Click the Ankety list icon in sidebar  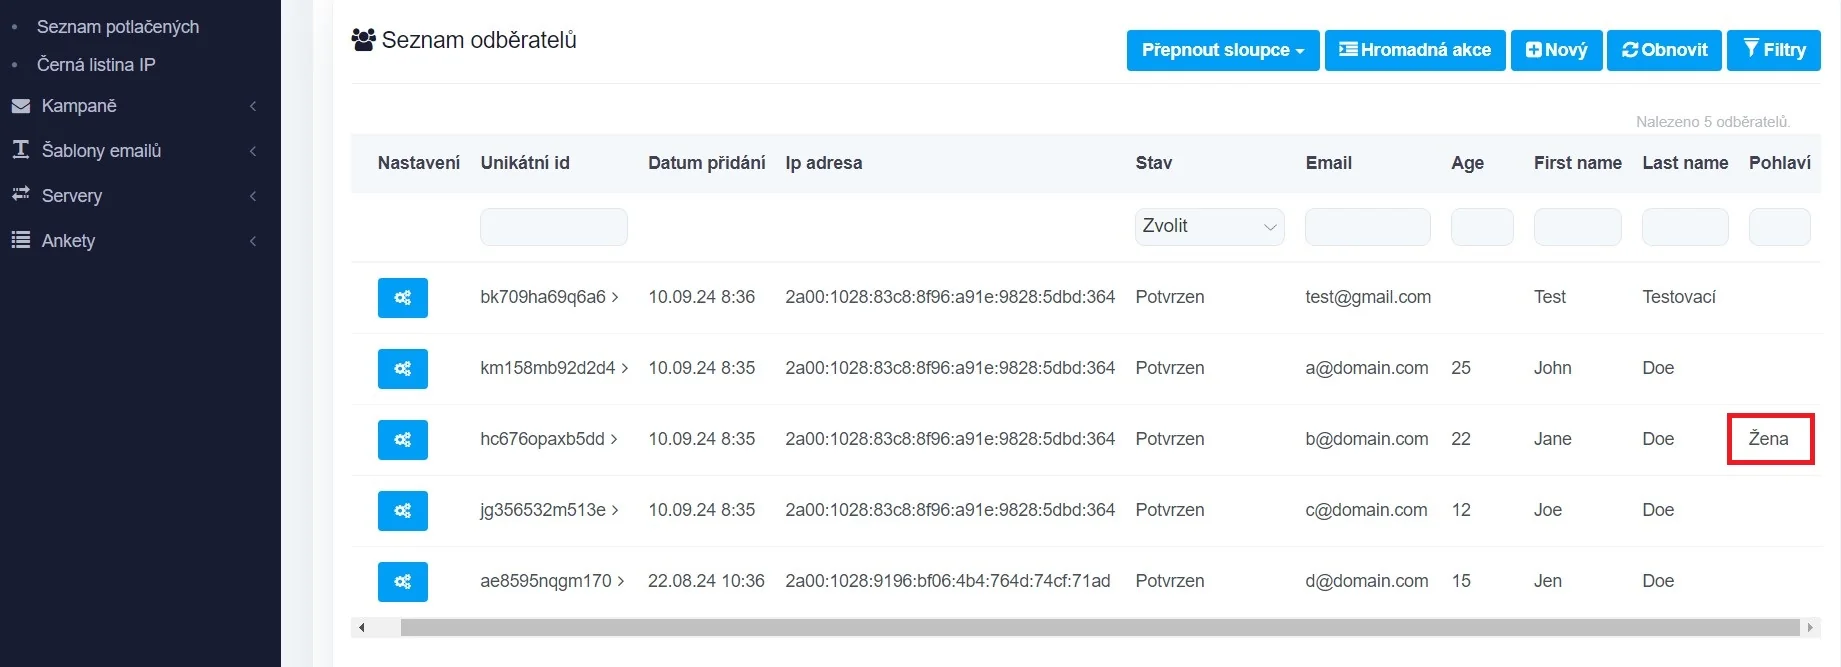[20, 240]
